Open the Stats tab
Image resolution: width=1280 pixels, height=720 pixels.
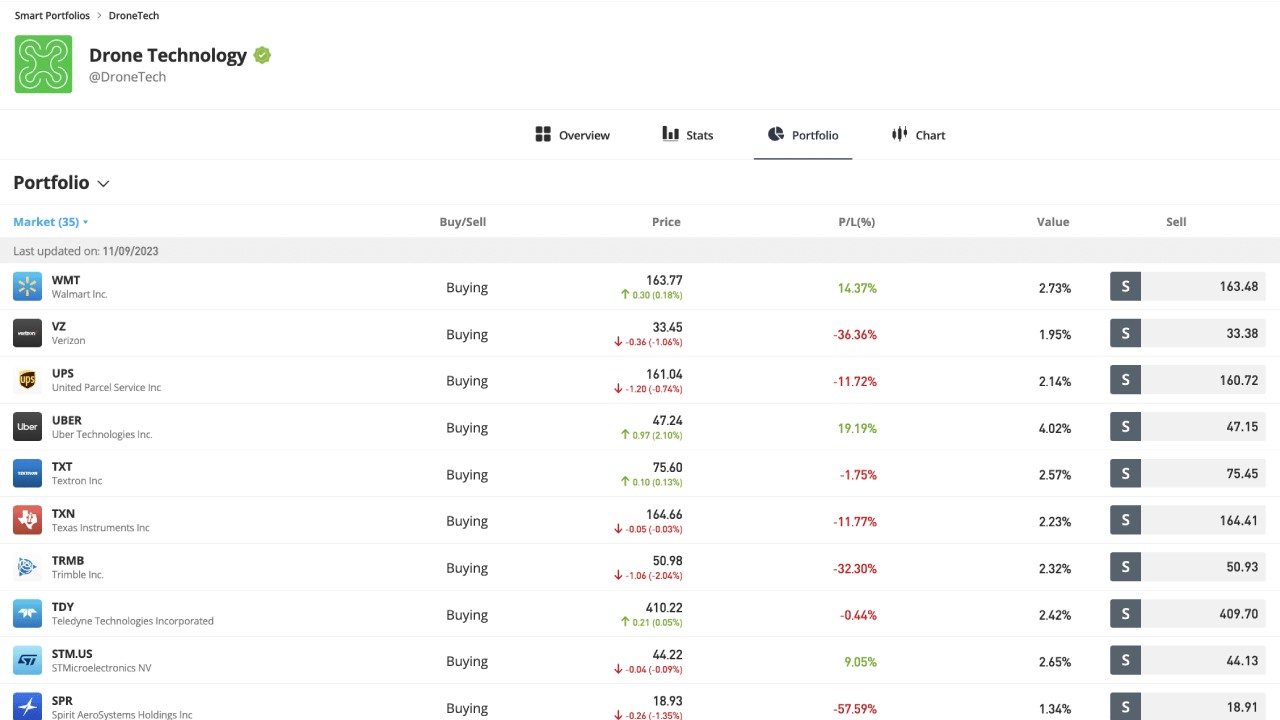688,135
